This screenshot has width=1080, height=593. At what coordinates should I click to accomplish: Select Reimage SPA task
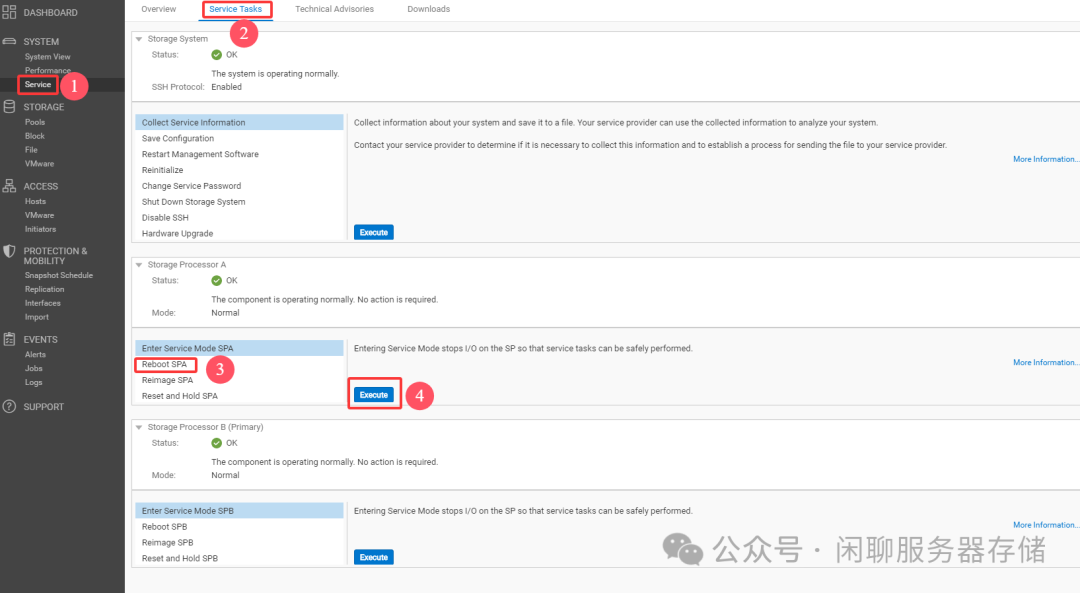click(239, 380)
